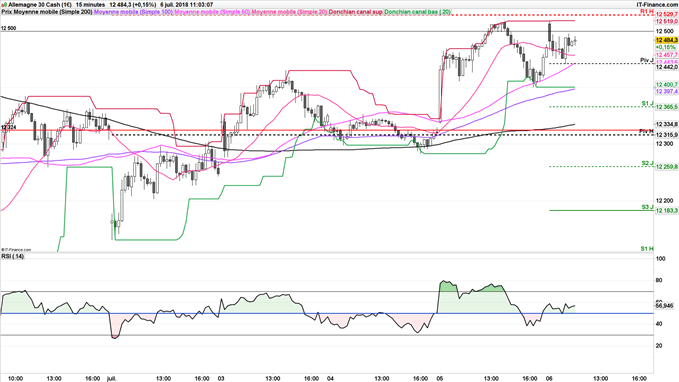Select 'Donchian canal sup' legend entry
This screenshot has height=382, width=679.
[x=356, y=12]
